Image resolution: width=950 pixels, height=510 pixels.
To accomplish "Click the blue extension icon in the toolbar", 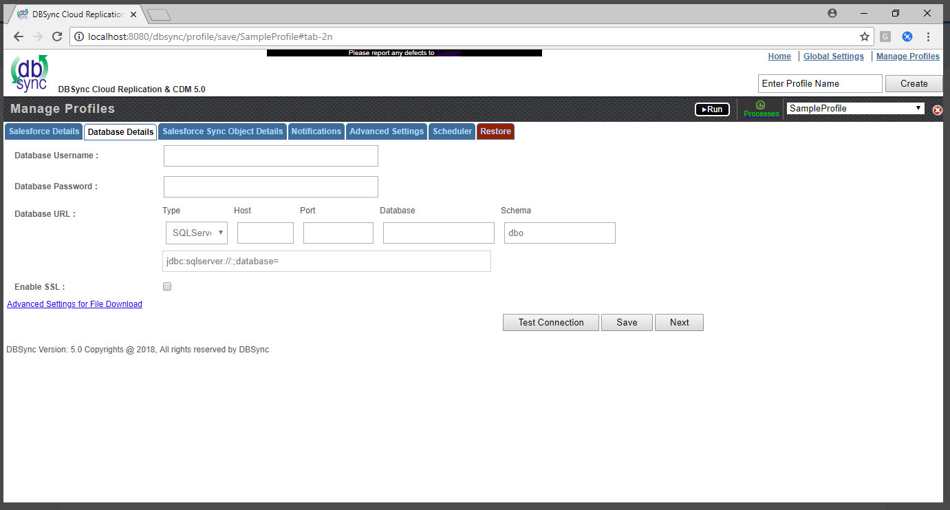I will pyautogui.click(x=907, y=36).
